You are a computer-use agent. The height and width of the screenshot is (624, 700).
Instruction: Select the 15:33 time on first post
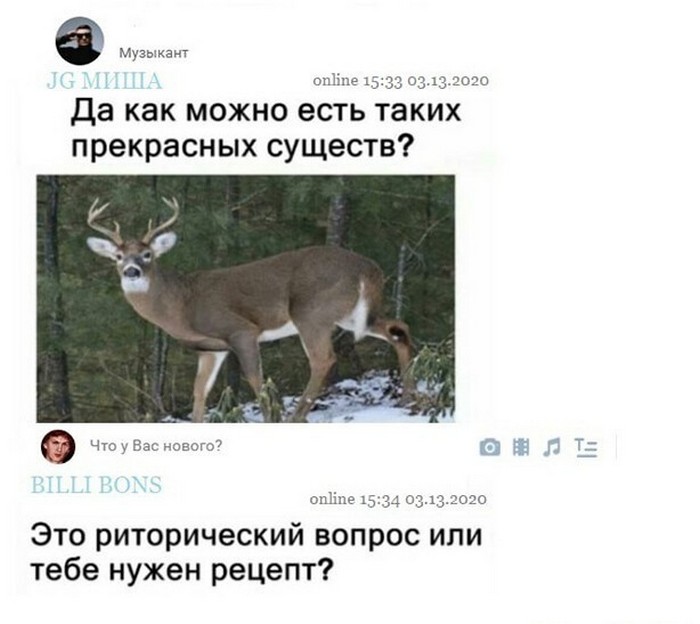click(383, 81)
